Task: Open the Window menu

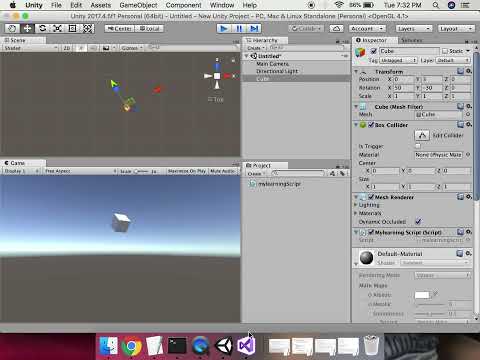Action: point(222,5)
